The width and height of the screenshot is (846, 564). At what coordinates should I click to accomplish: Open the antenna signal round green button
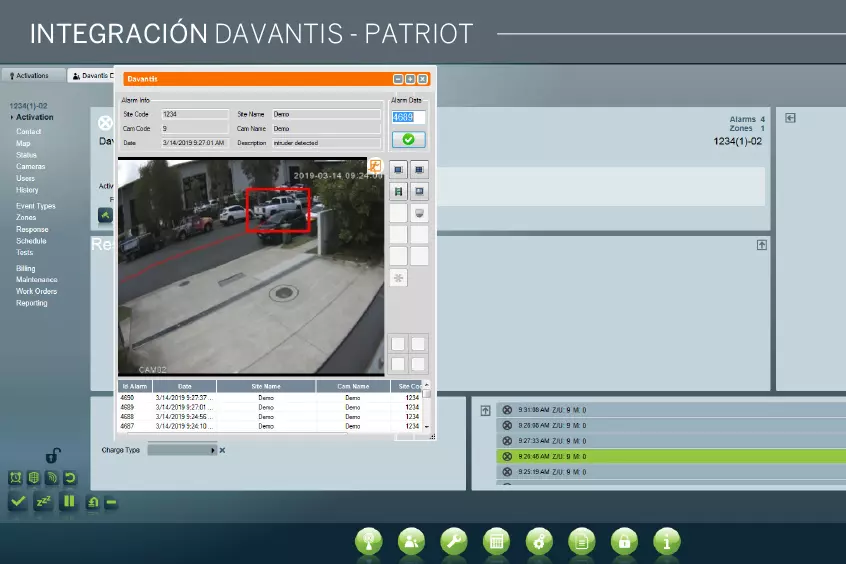[x=369, y=541]
